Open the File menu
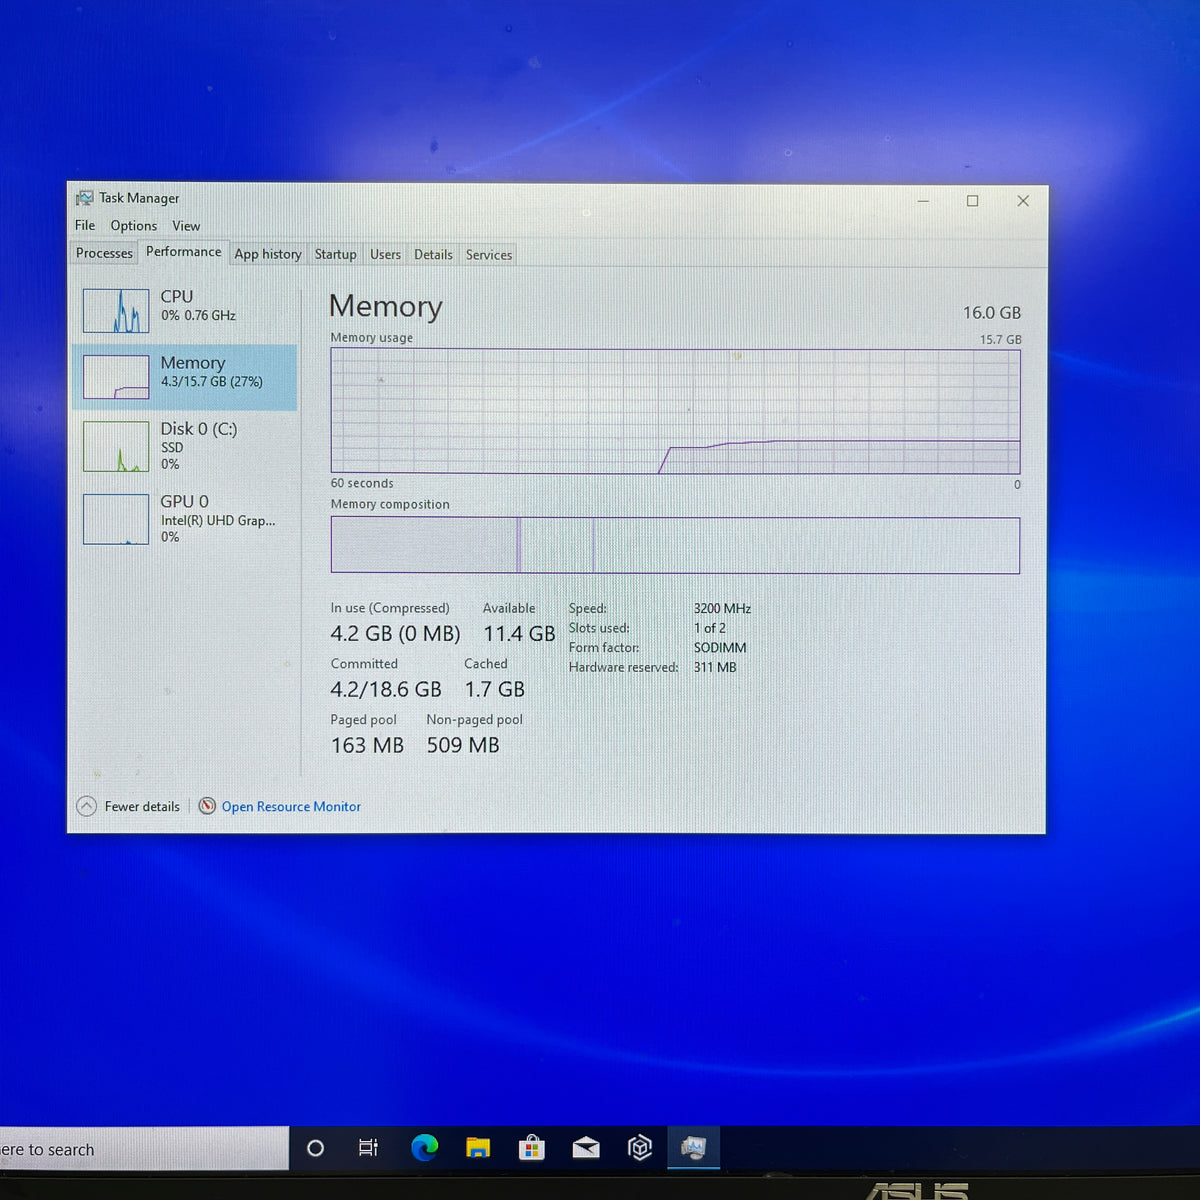Viewport: 1200px width, 1200px height. coord(85,225)
